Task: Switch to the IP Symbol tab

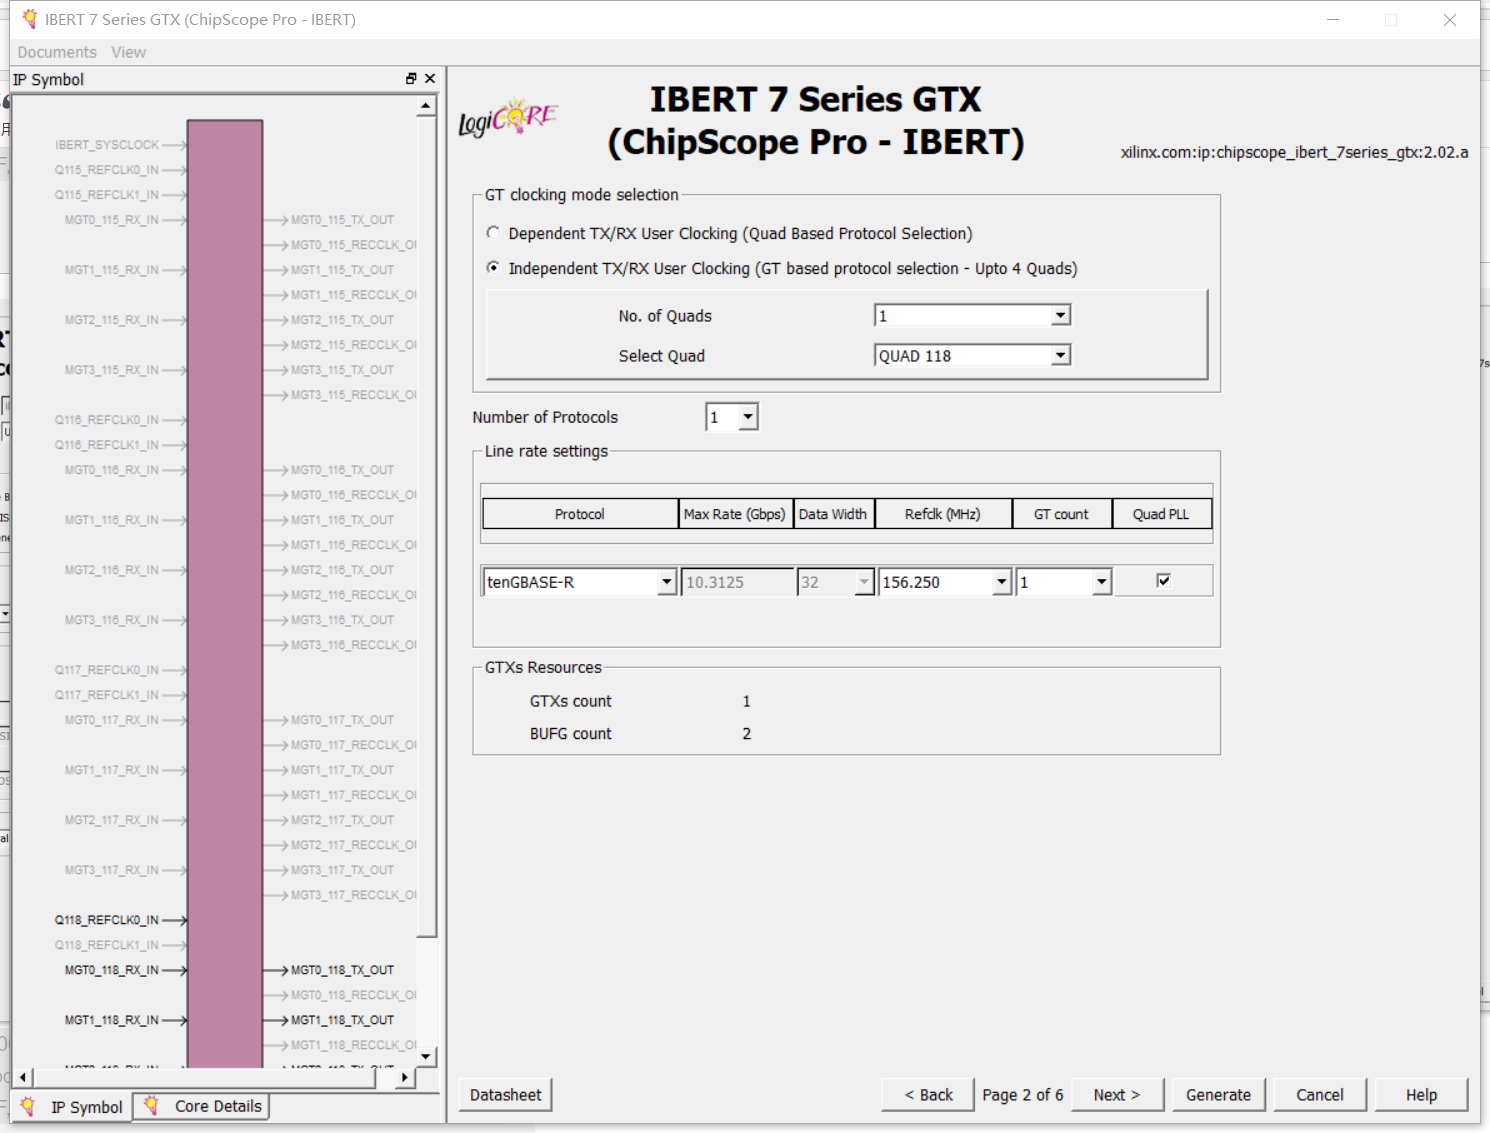Action: pos(72,1107)
